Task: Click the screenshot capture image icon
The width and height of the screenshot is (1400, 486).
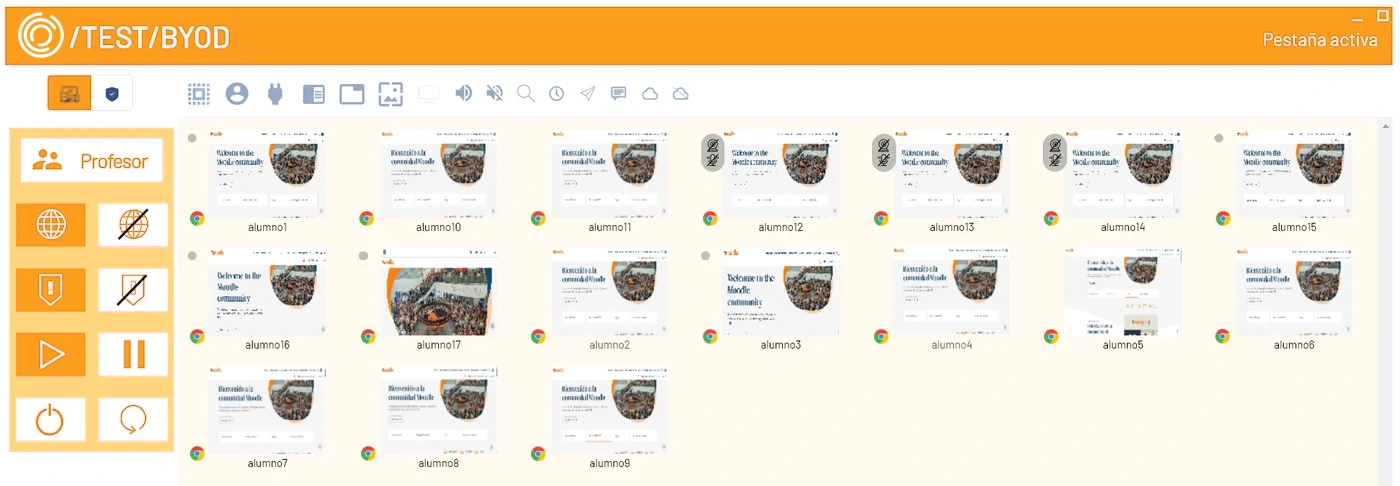Action: (390, 94)
